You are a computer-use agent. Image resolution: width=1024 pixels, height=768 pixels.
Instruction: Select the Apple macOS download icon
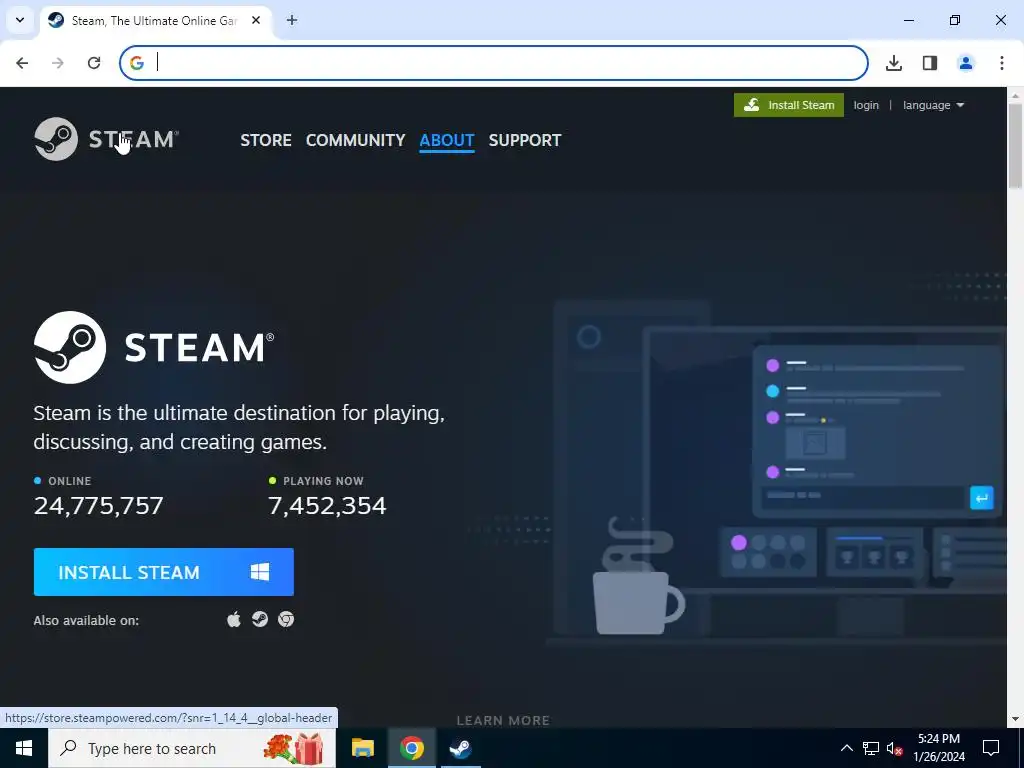click(x=234, y=619)
